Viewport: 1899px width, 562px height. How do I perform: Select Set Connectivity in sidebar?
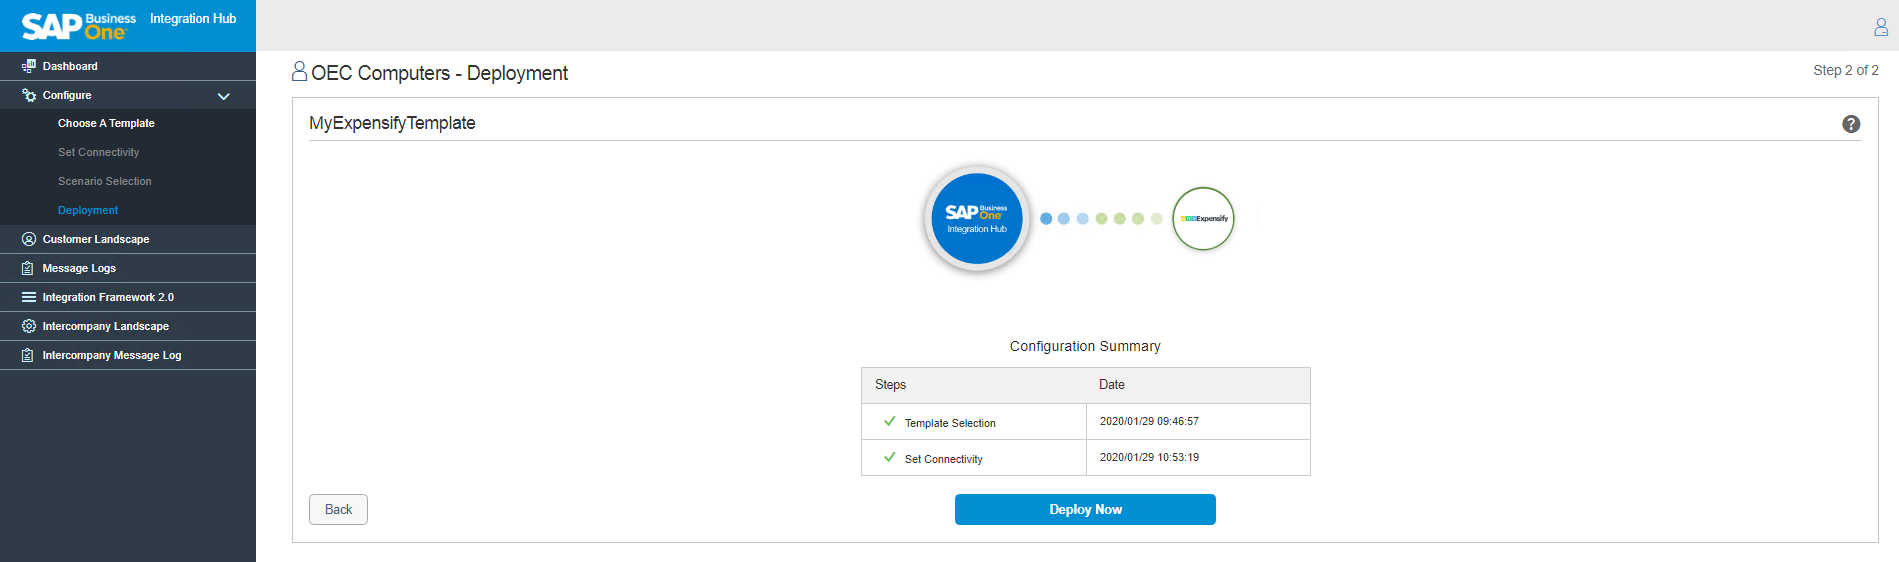click(x=98, y=152)
